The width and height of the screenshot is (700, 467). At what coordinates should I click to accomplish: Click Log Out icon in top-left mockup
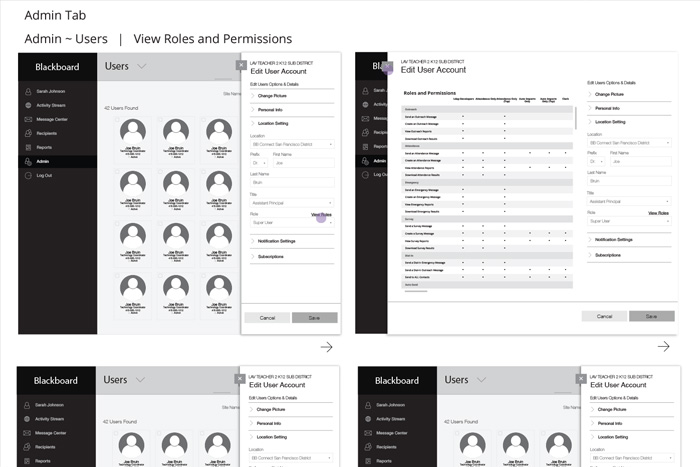pos(28,175)
